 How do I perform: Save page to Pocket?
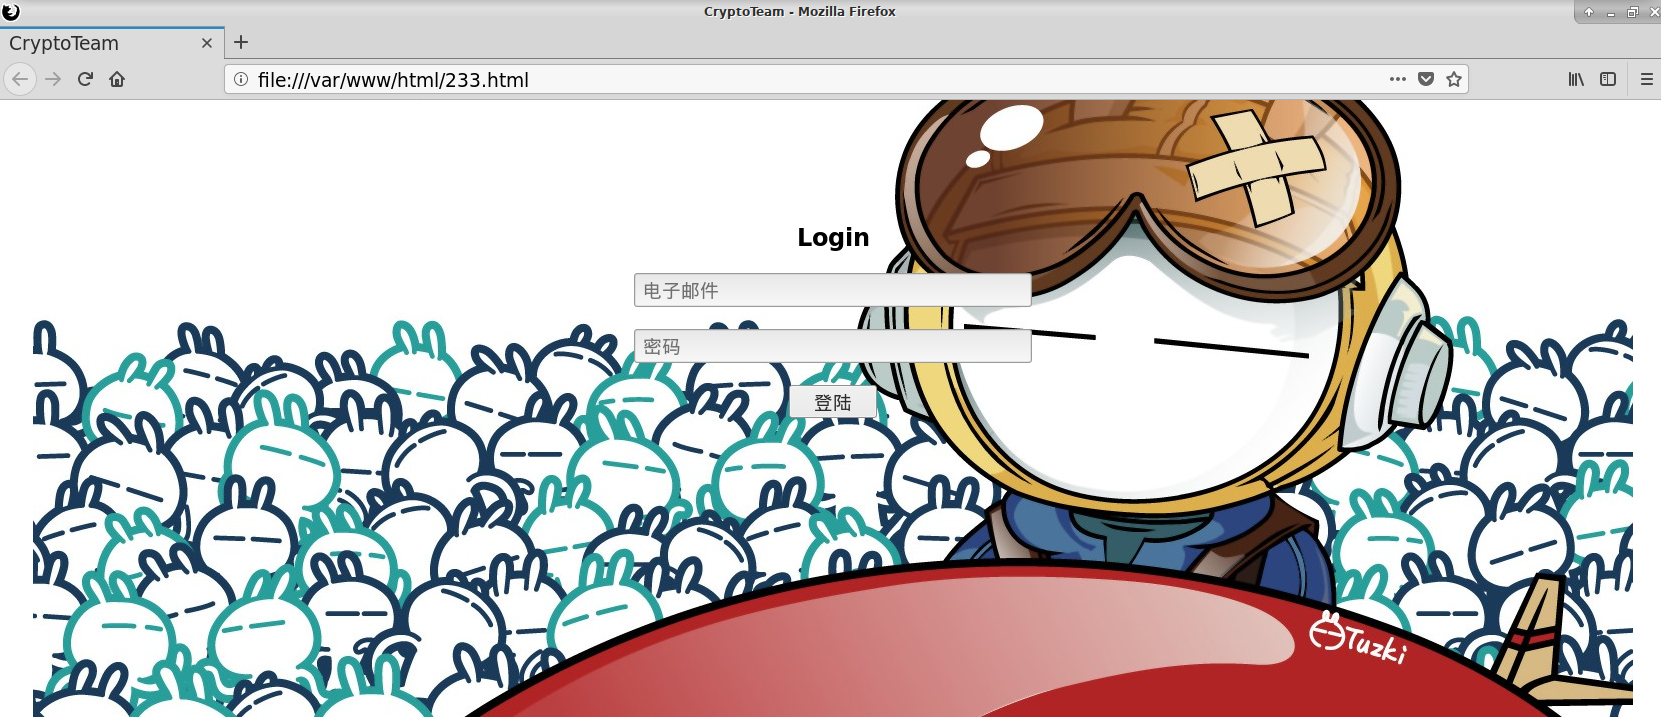tap(1426, 79)
